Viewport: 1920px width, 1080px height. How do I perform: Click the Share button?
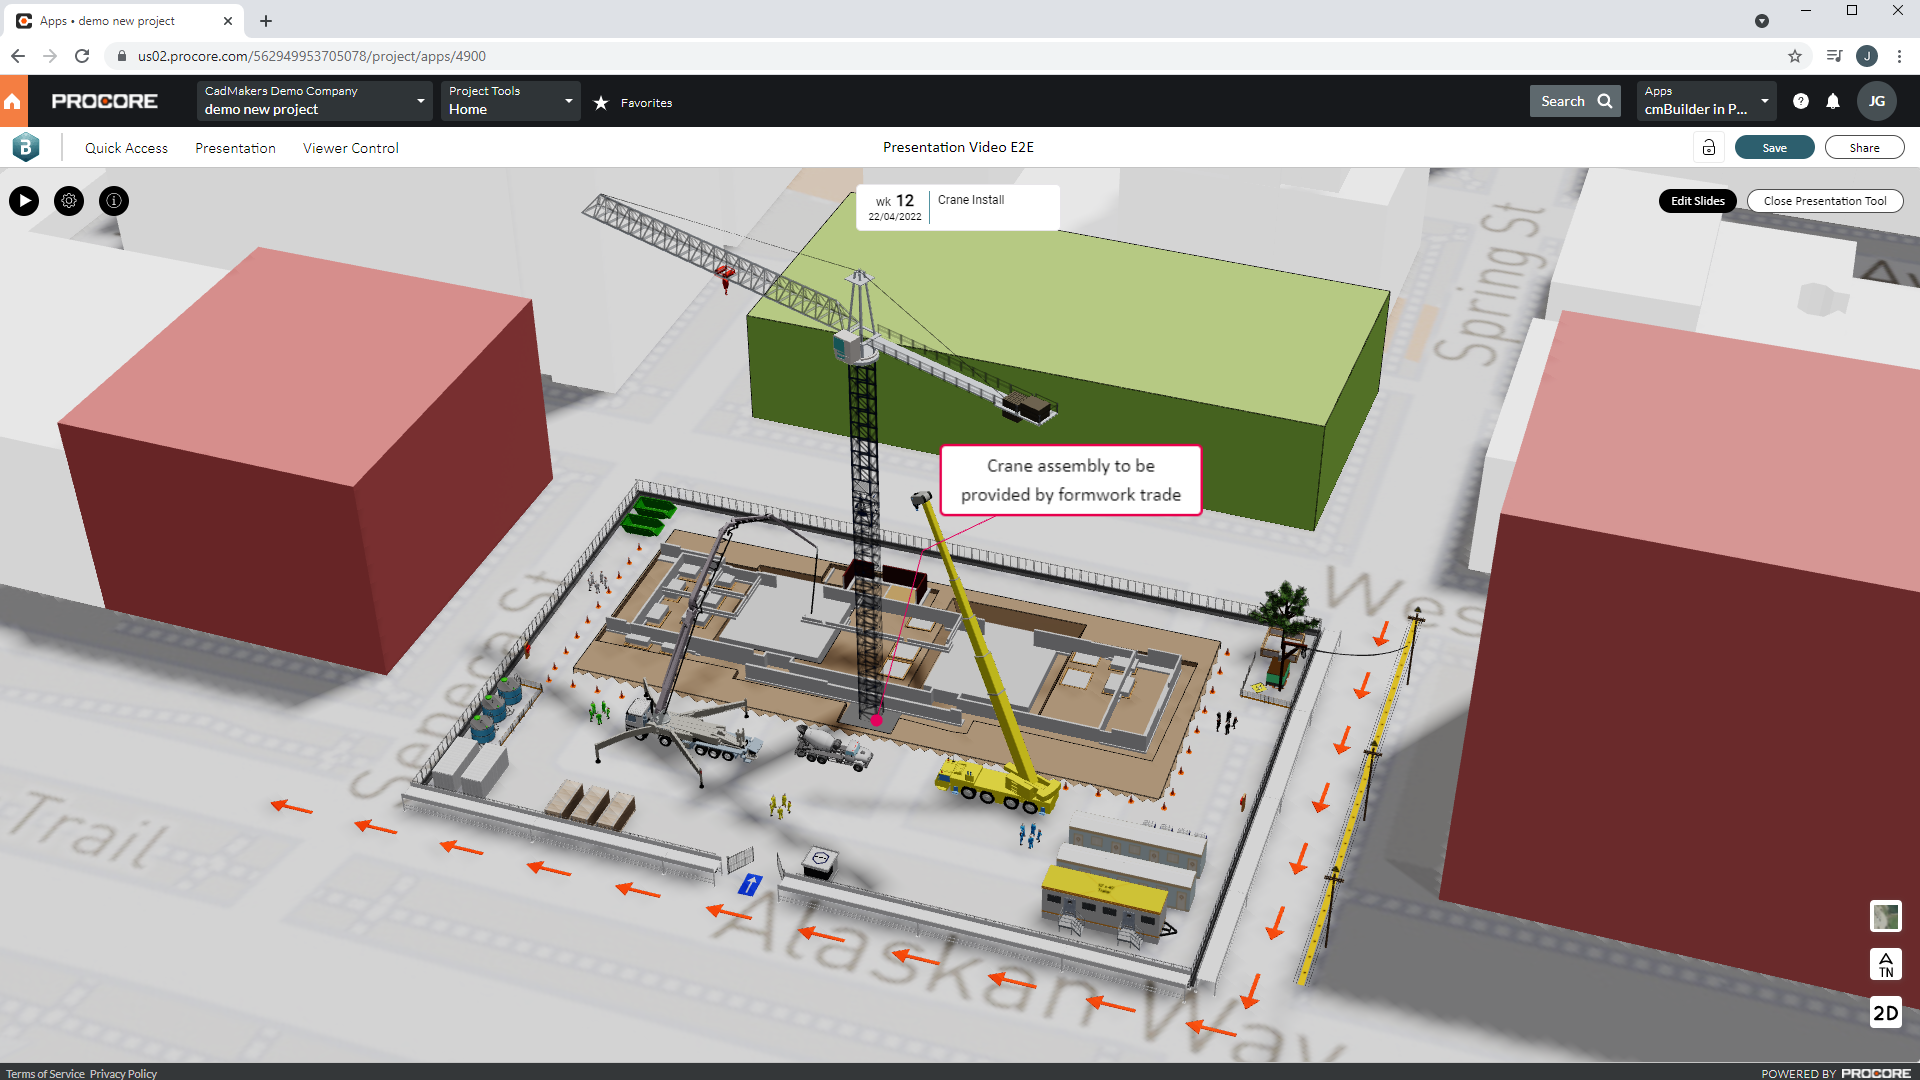1864,148
